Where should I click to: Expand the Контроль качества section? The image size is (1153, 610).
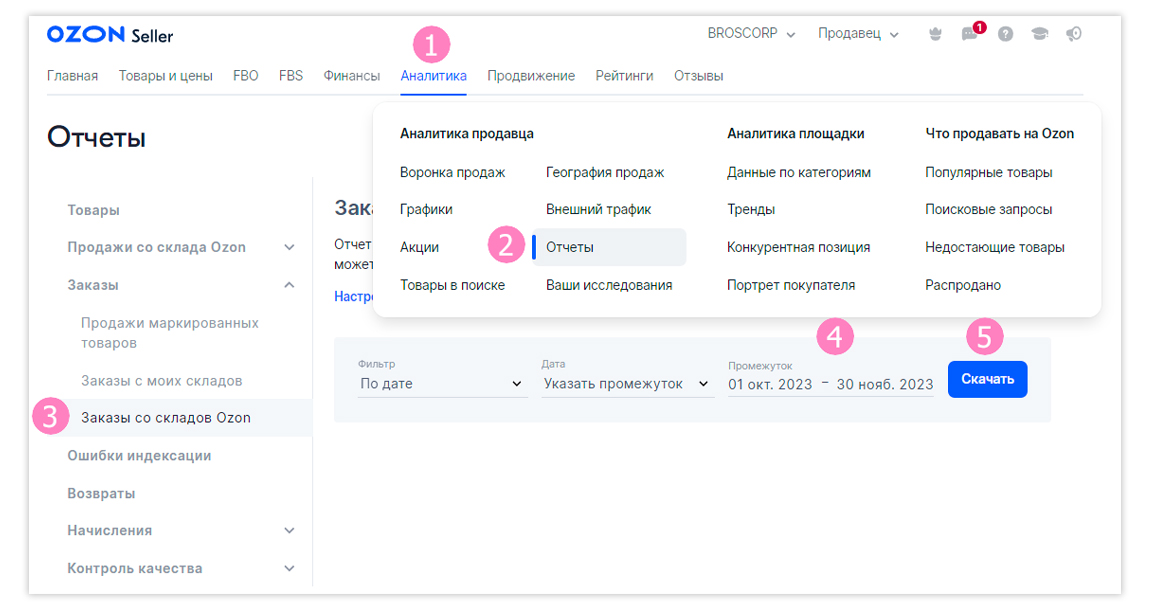(x=290, y=568)
